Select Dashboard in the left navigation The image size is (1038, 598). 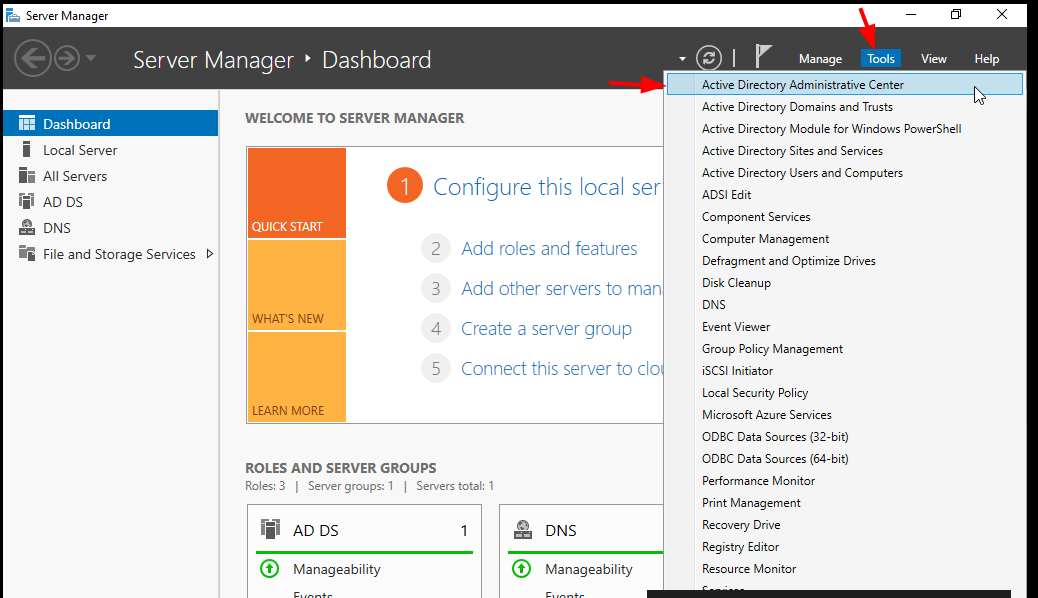(111, 124)
